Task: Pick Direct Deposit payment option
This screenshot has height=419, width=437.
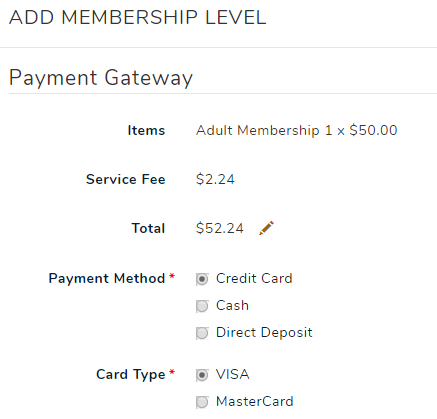Action: click(x=202, y=333)
